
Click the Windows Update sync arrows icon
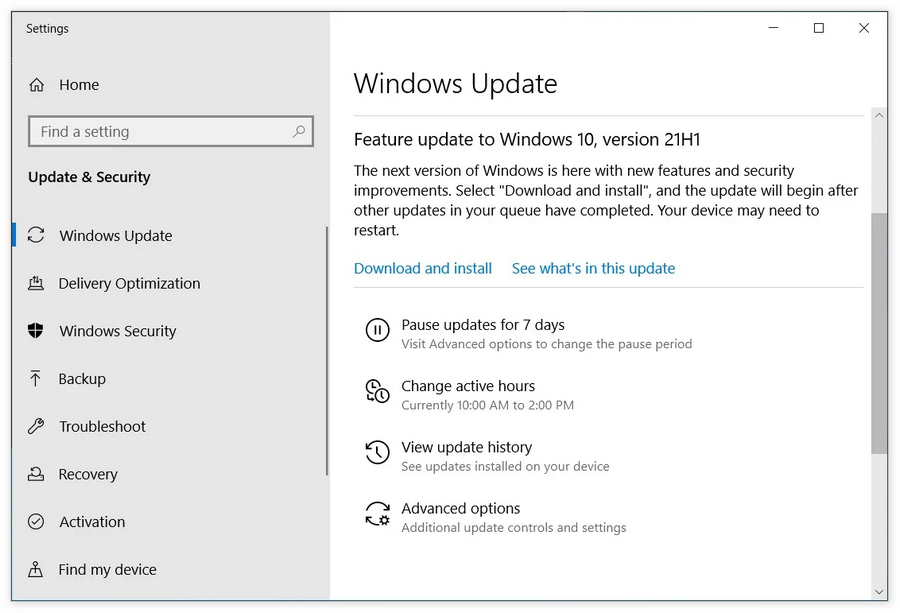coord(36,235)
